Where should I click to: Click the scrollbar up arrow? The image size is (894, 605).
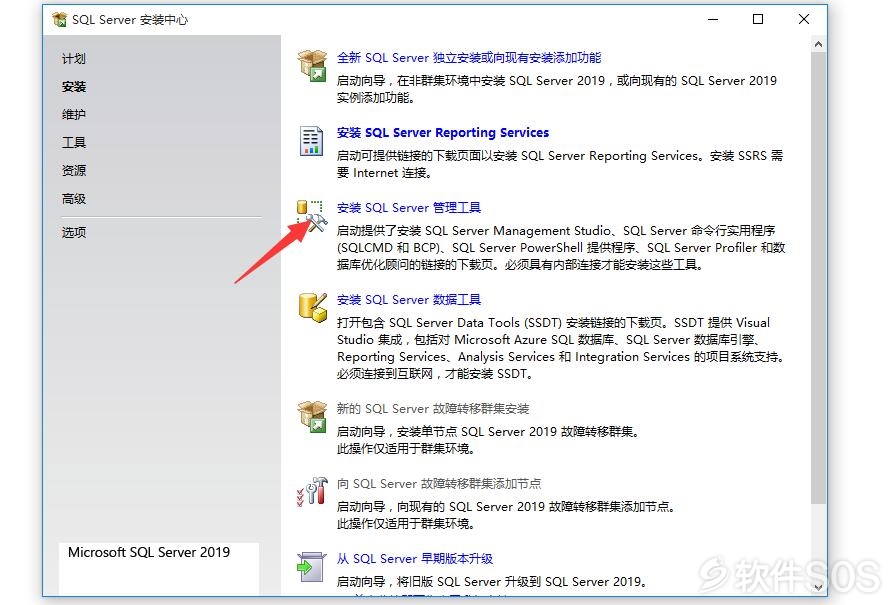coord(818,44)
